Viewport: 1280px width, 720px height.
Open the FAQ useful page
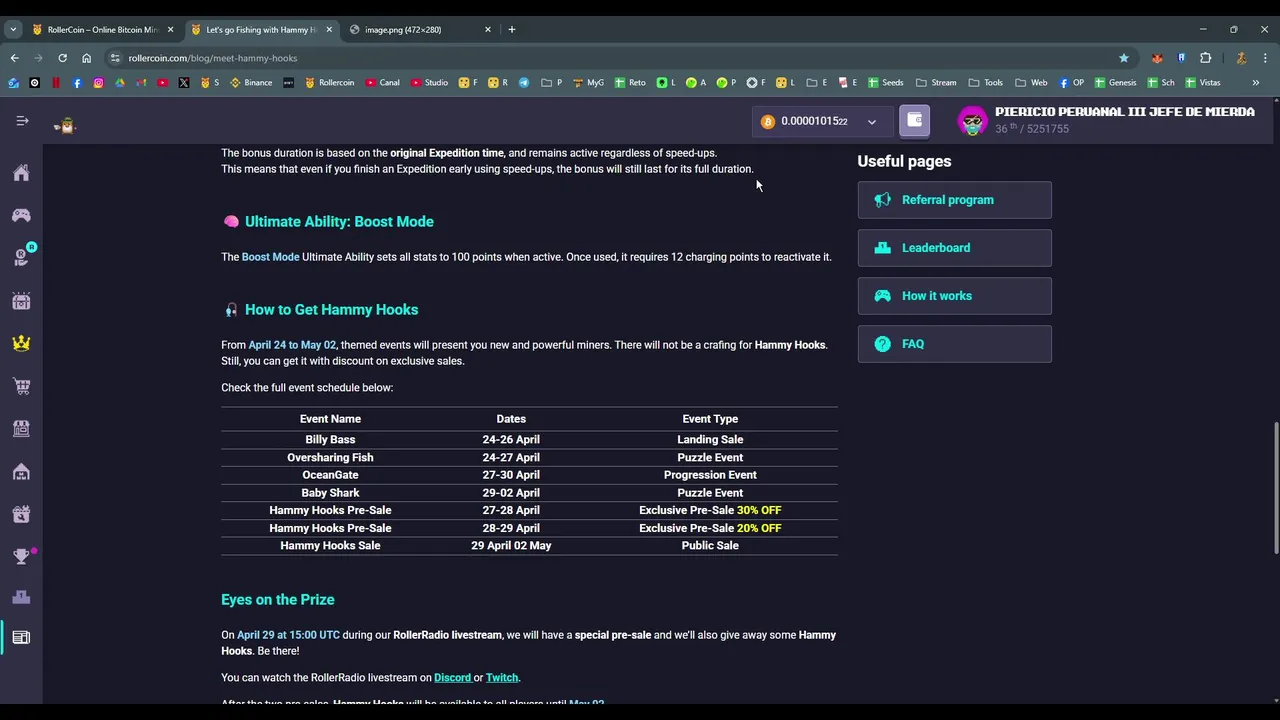click(x=954, y=344)
